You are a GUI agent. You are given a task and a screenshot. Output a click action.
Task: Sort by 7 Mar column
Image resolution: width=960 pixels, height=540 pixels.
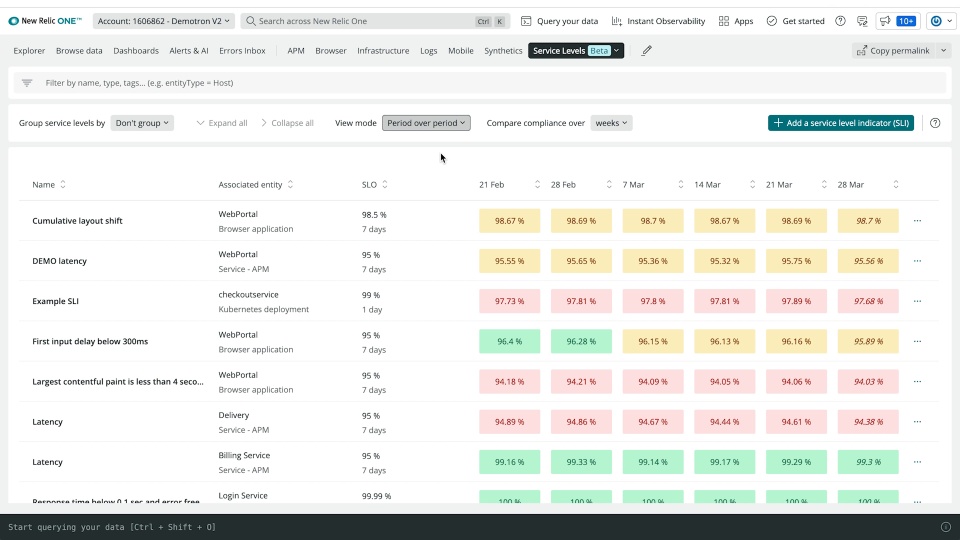tap(680, 184)
